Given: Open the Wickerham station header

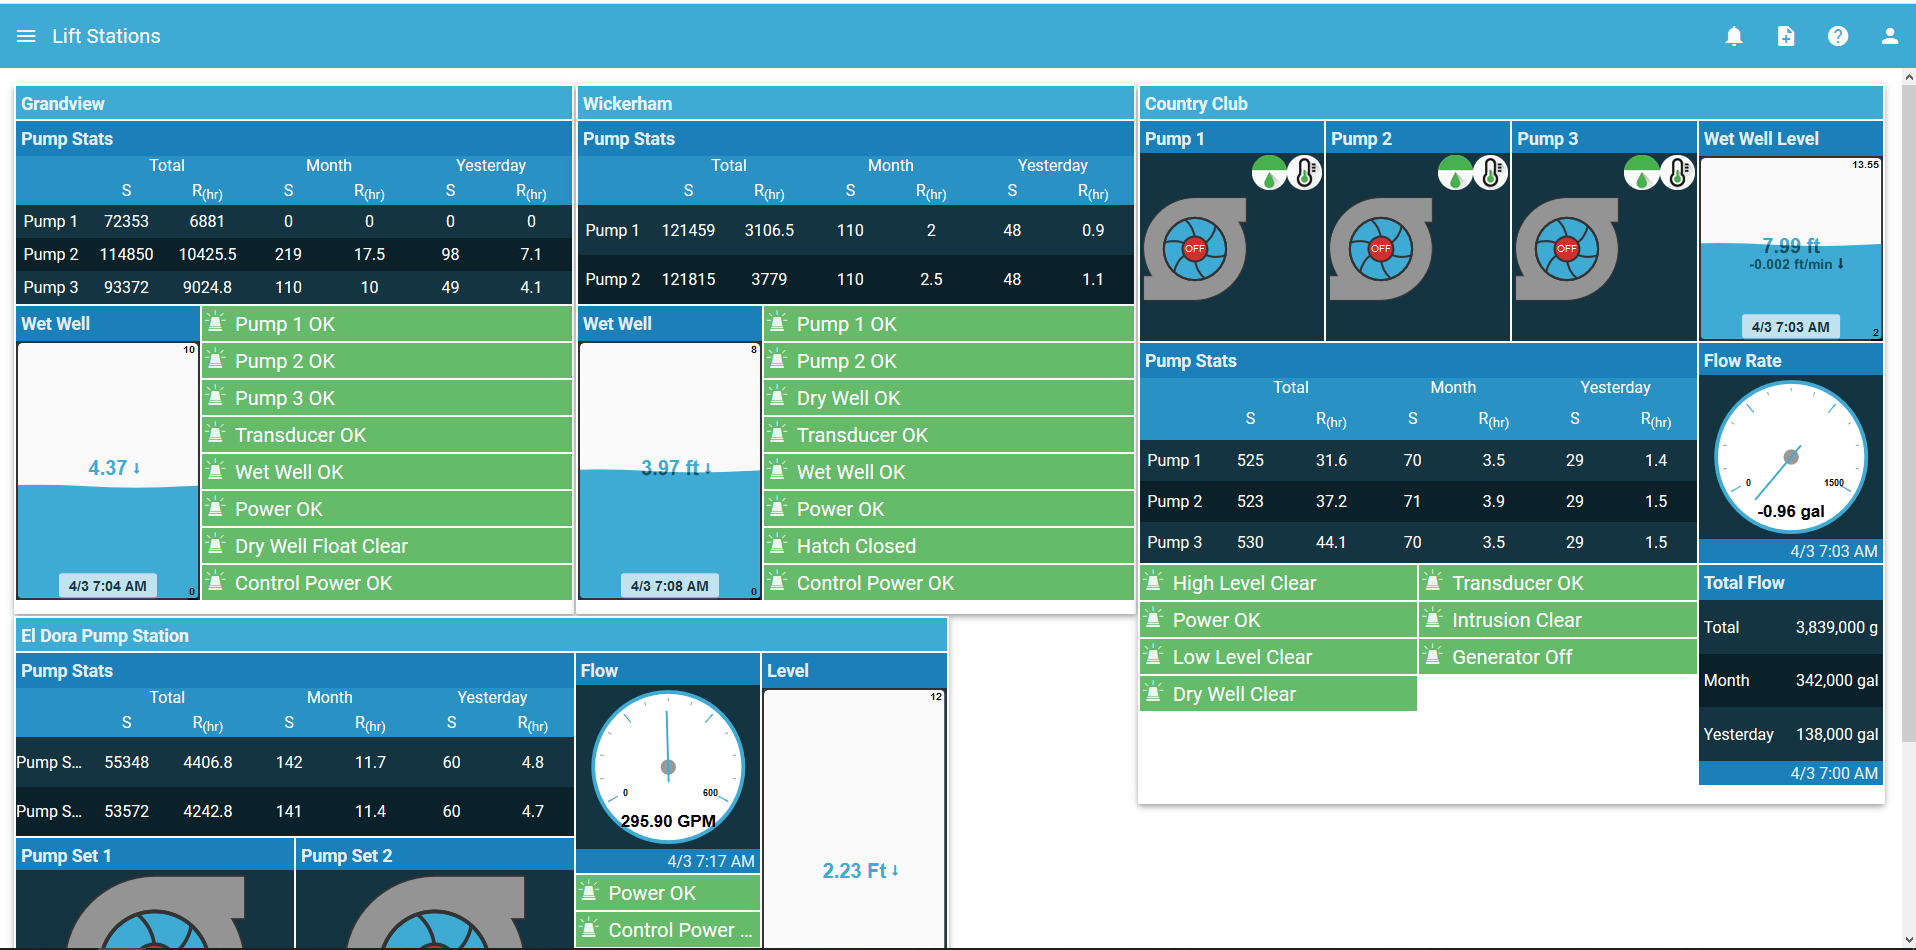Looking at the screenshot, I should (856, 104).
